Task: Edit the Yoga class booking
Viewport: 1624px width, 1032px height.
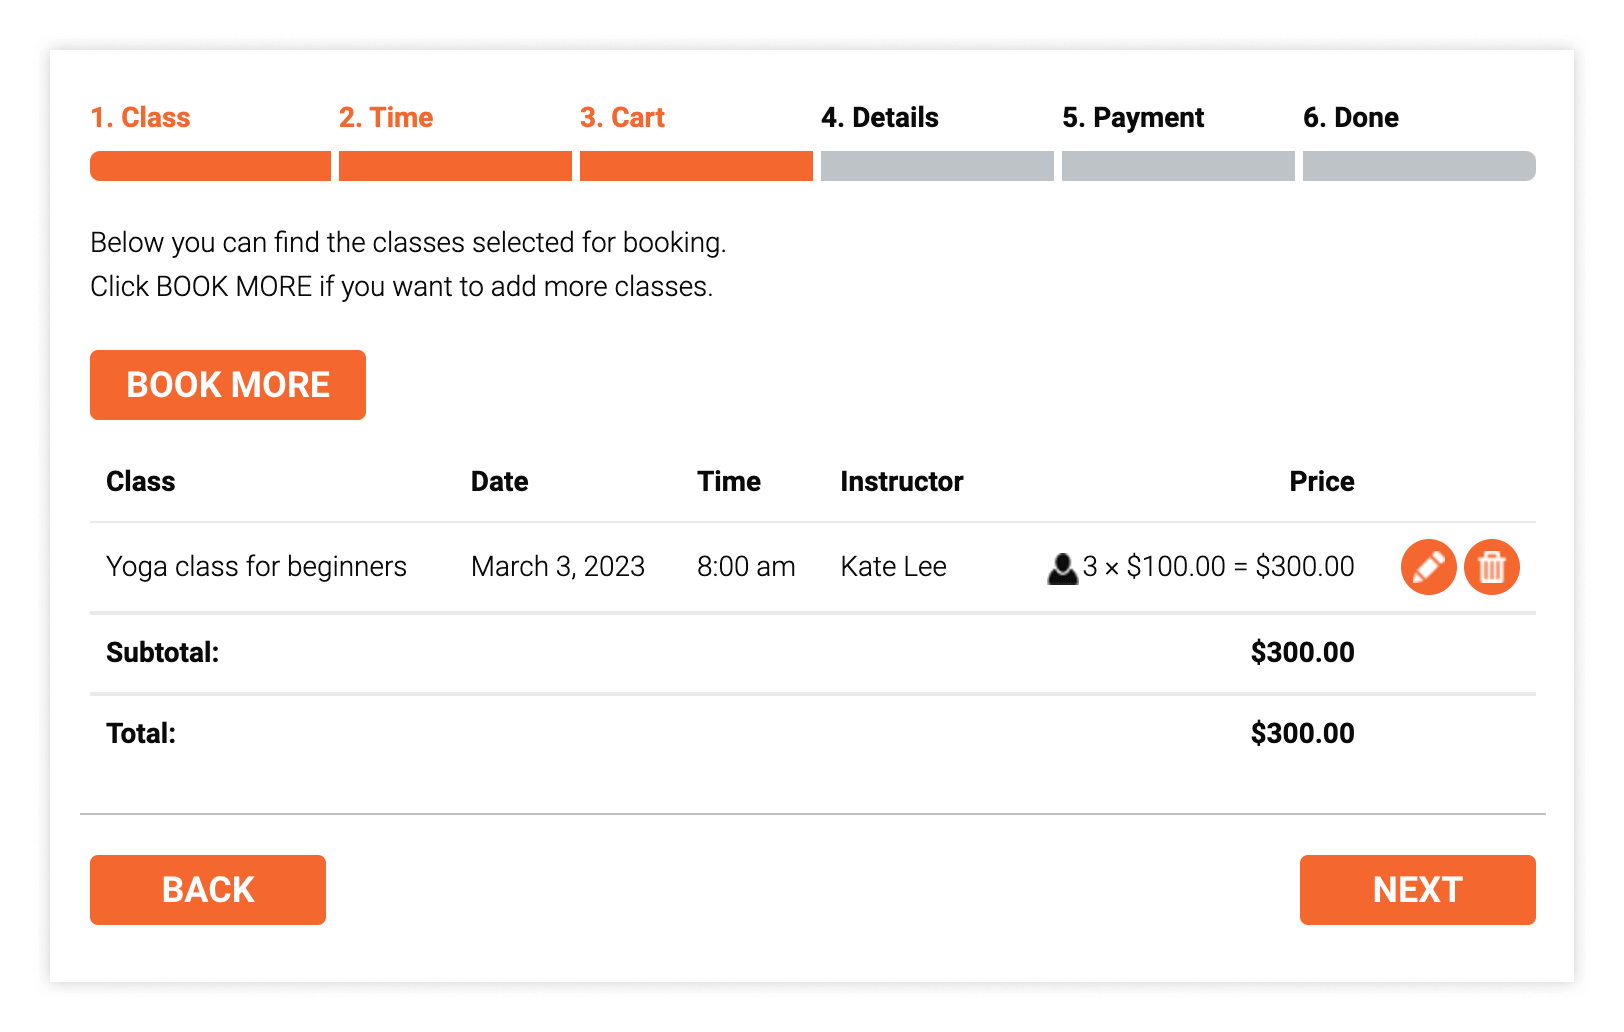Action: 1428,567
